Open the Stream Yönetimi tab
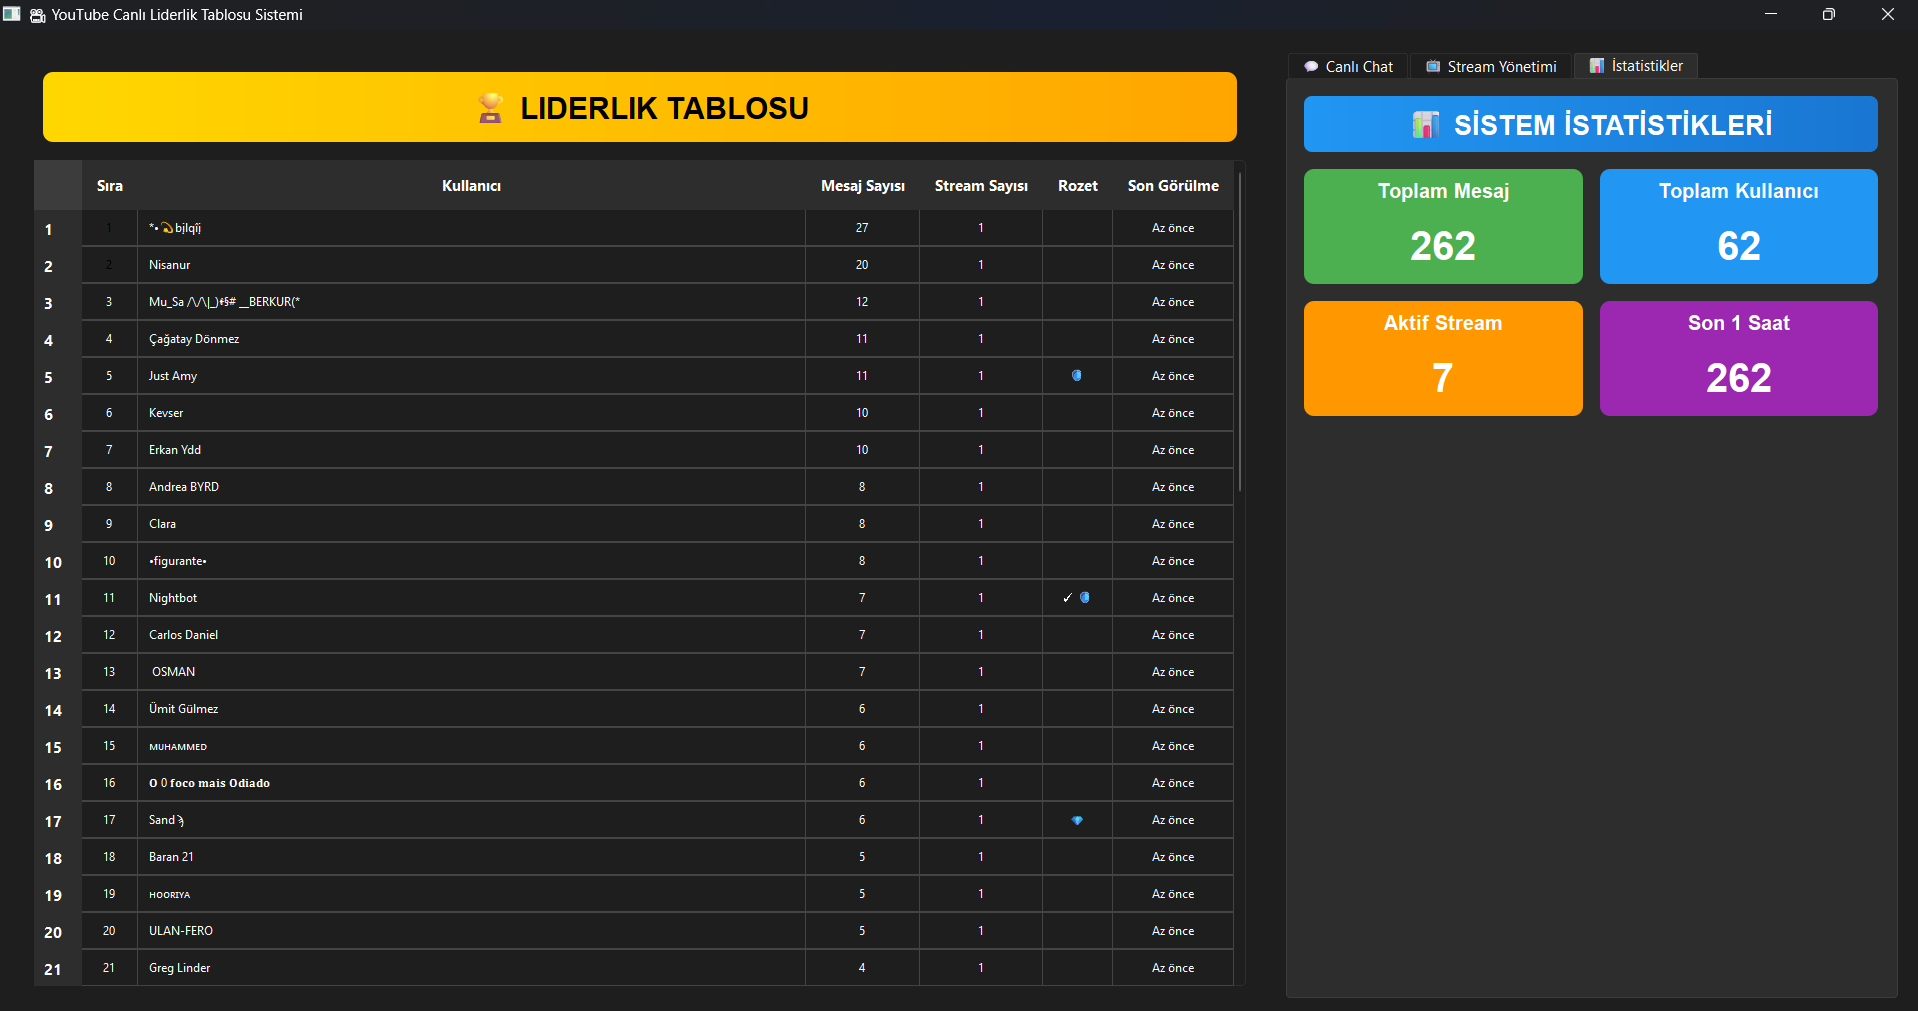1918x1011 pixels. point(1491,66)
